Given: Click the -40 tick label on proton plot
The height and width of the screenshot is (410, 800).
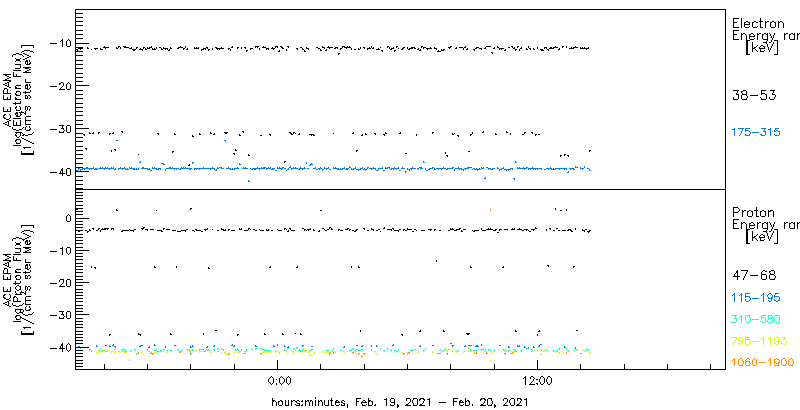Looking at the screenshot, I should click(x=61, y=347).
